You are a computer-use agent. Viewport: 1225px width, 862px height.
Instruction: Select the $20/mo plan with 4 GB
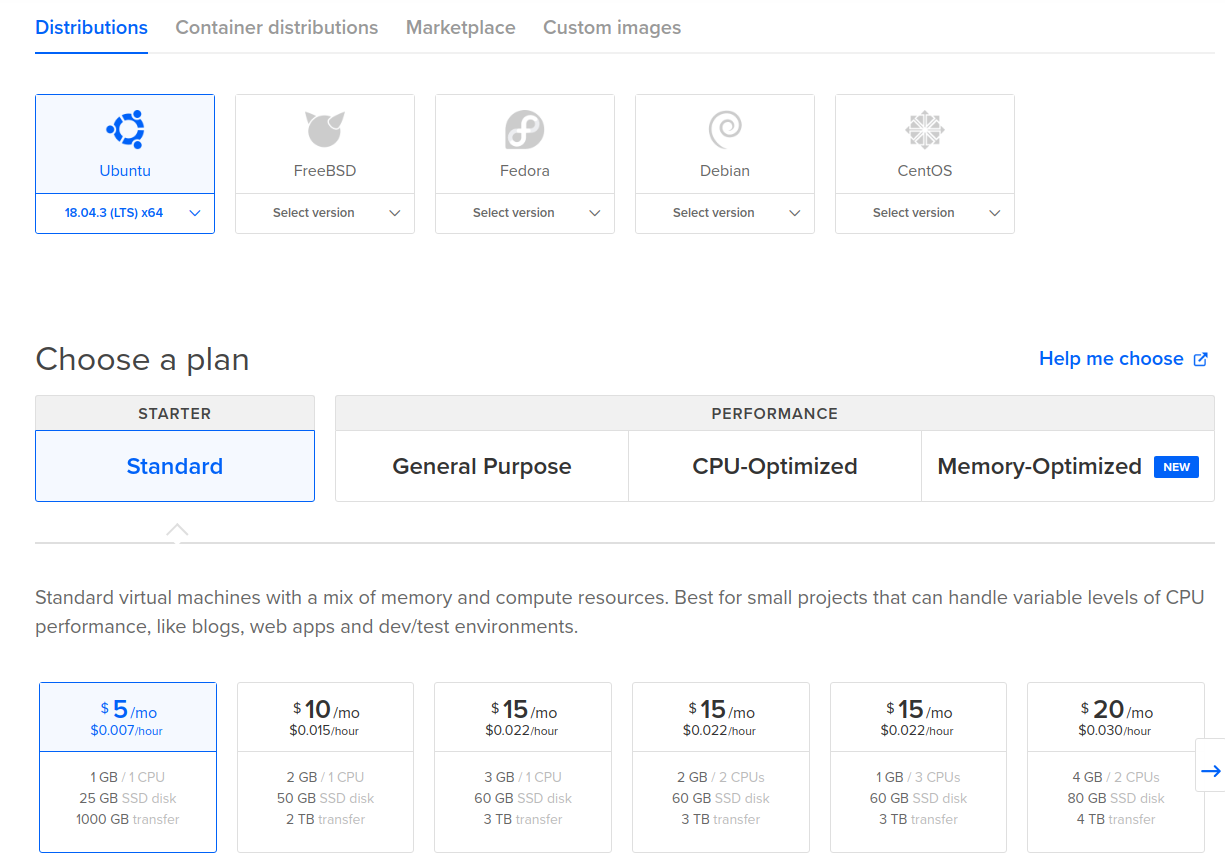1115,767
